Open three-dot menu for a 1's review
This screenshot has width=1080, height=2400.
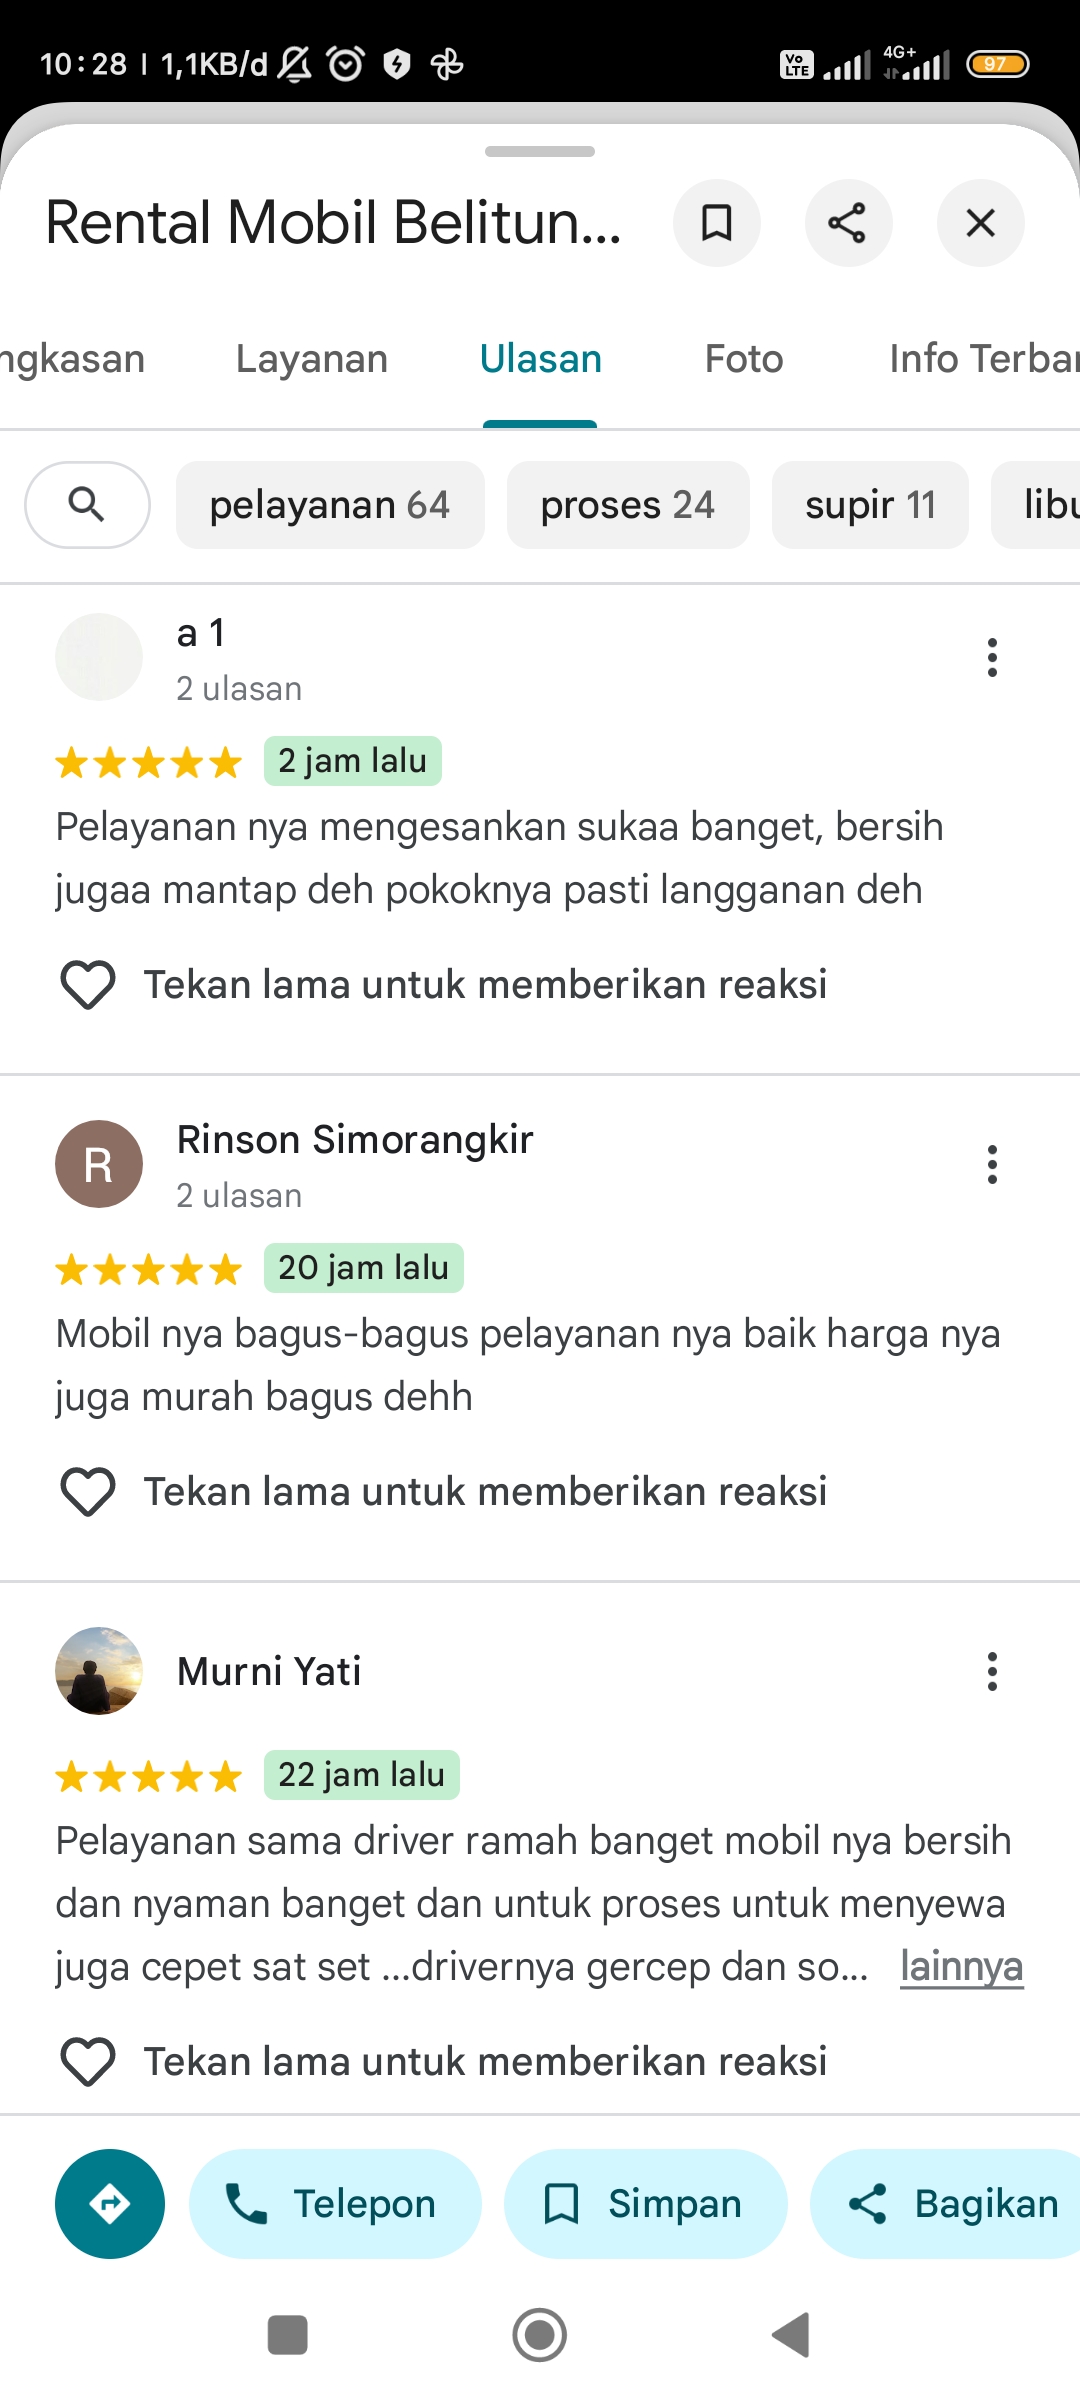tap(992, 658)
